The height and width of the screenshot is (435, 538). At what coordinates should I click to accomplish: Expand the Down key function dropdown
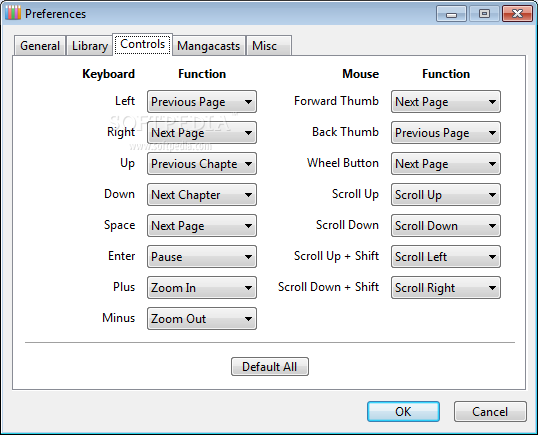tap(202, 195)
